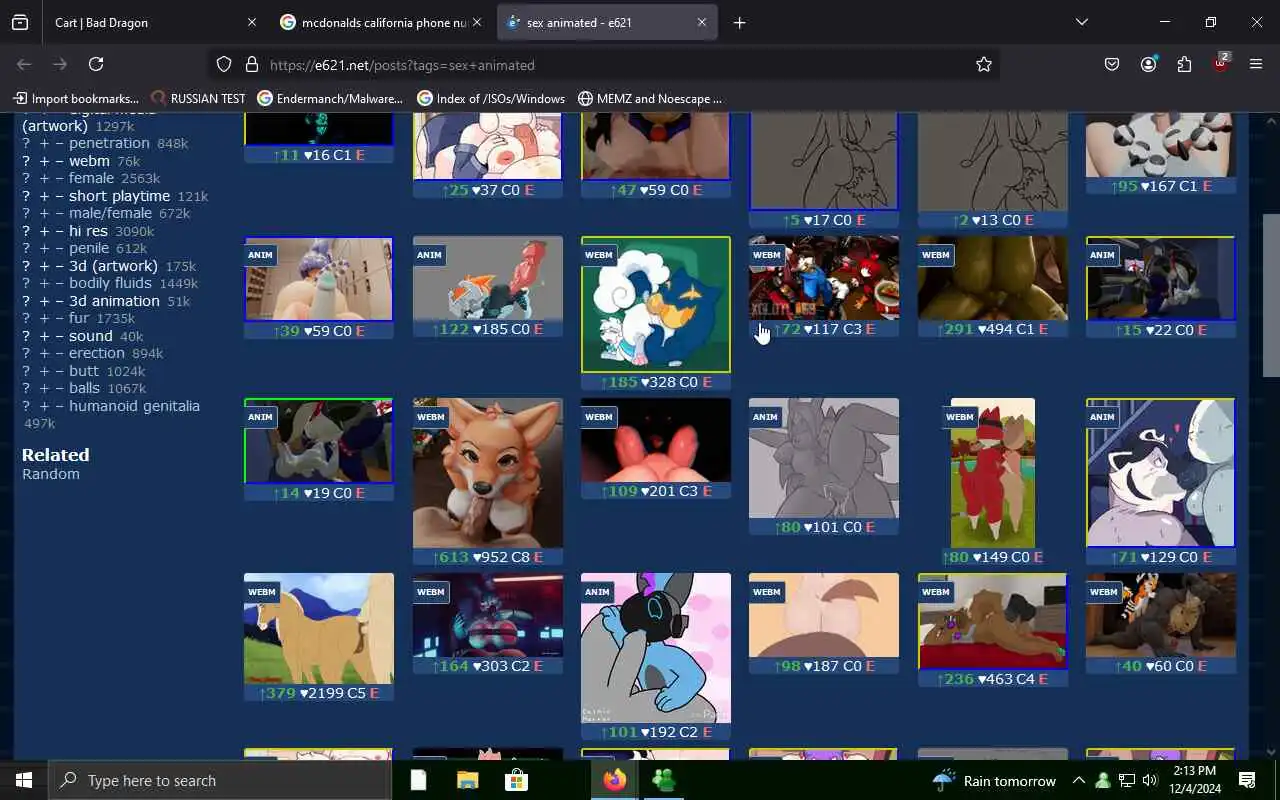
Task: Open the fur tag link
Action: (x=79, y=318)
